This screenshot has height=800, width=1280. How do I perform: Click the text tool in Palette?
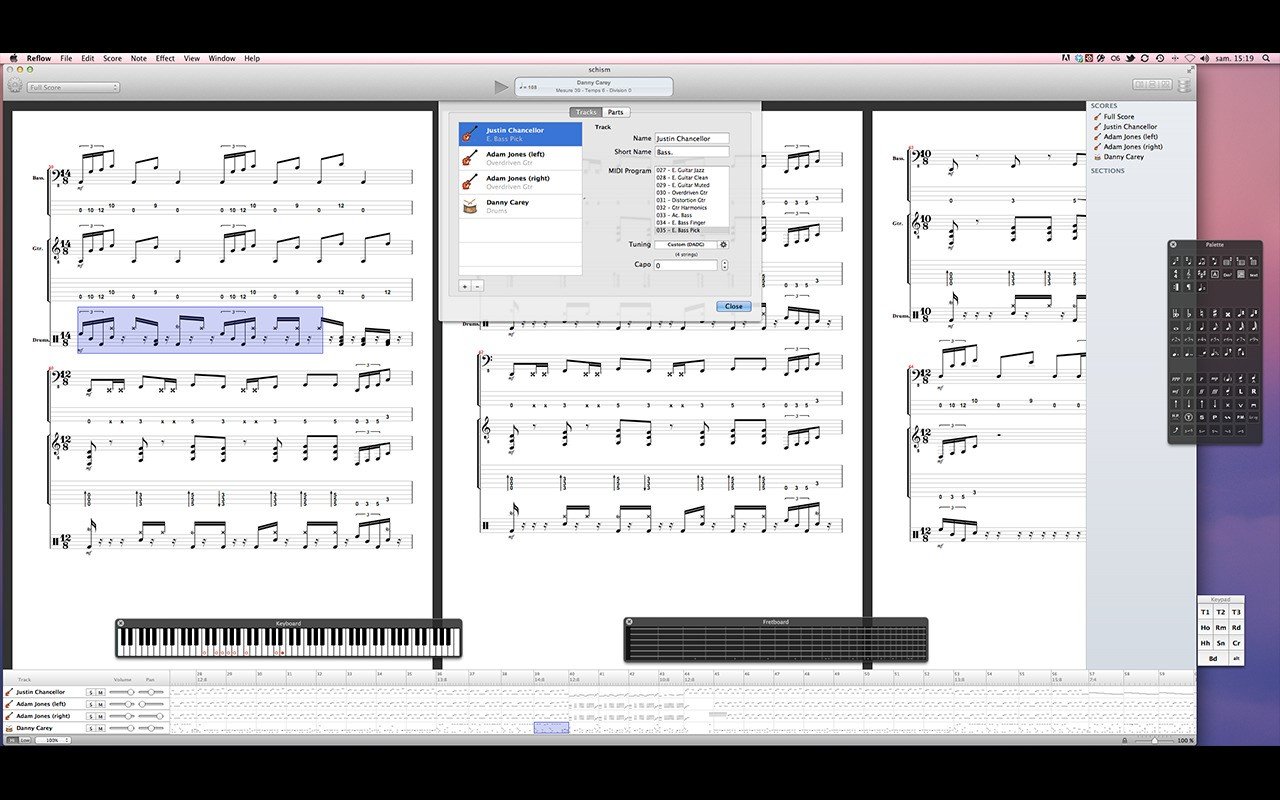[1253, 273]
